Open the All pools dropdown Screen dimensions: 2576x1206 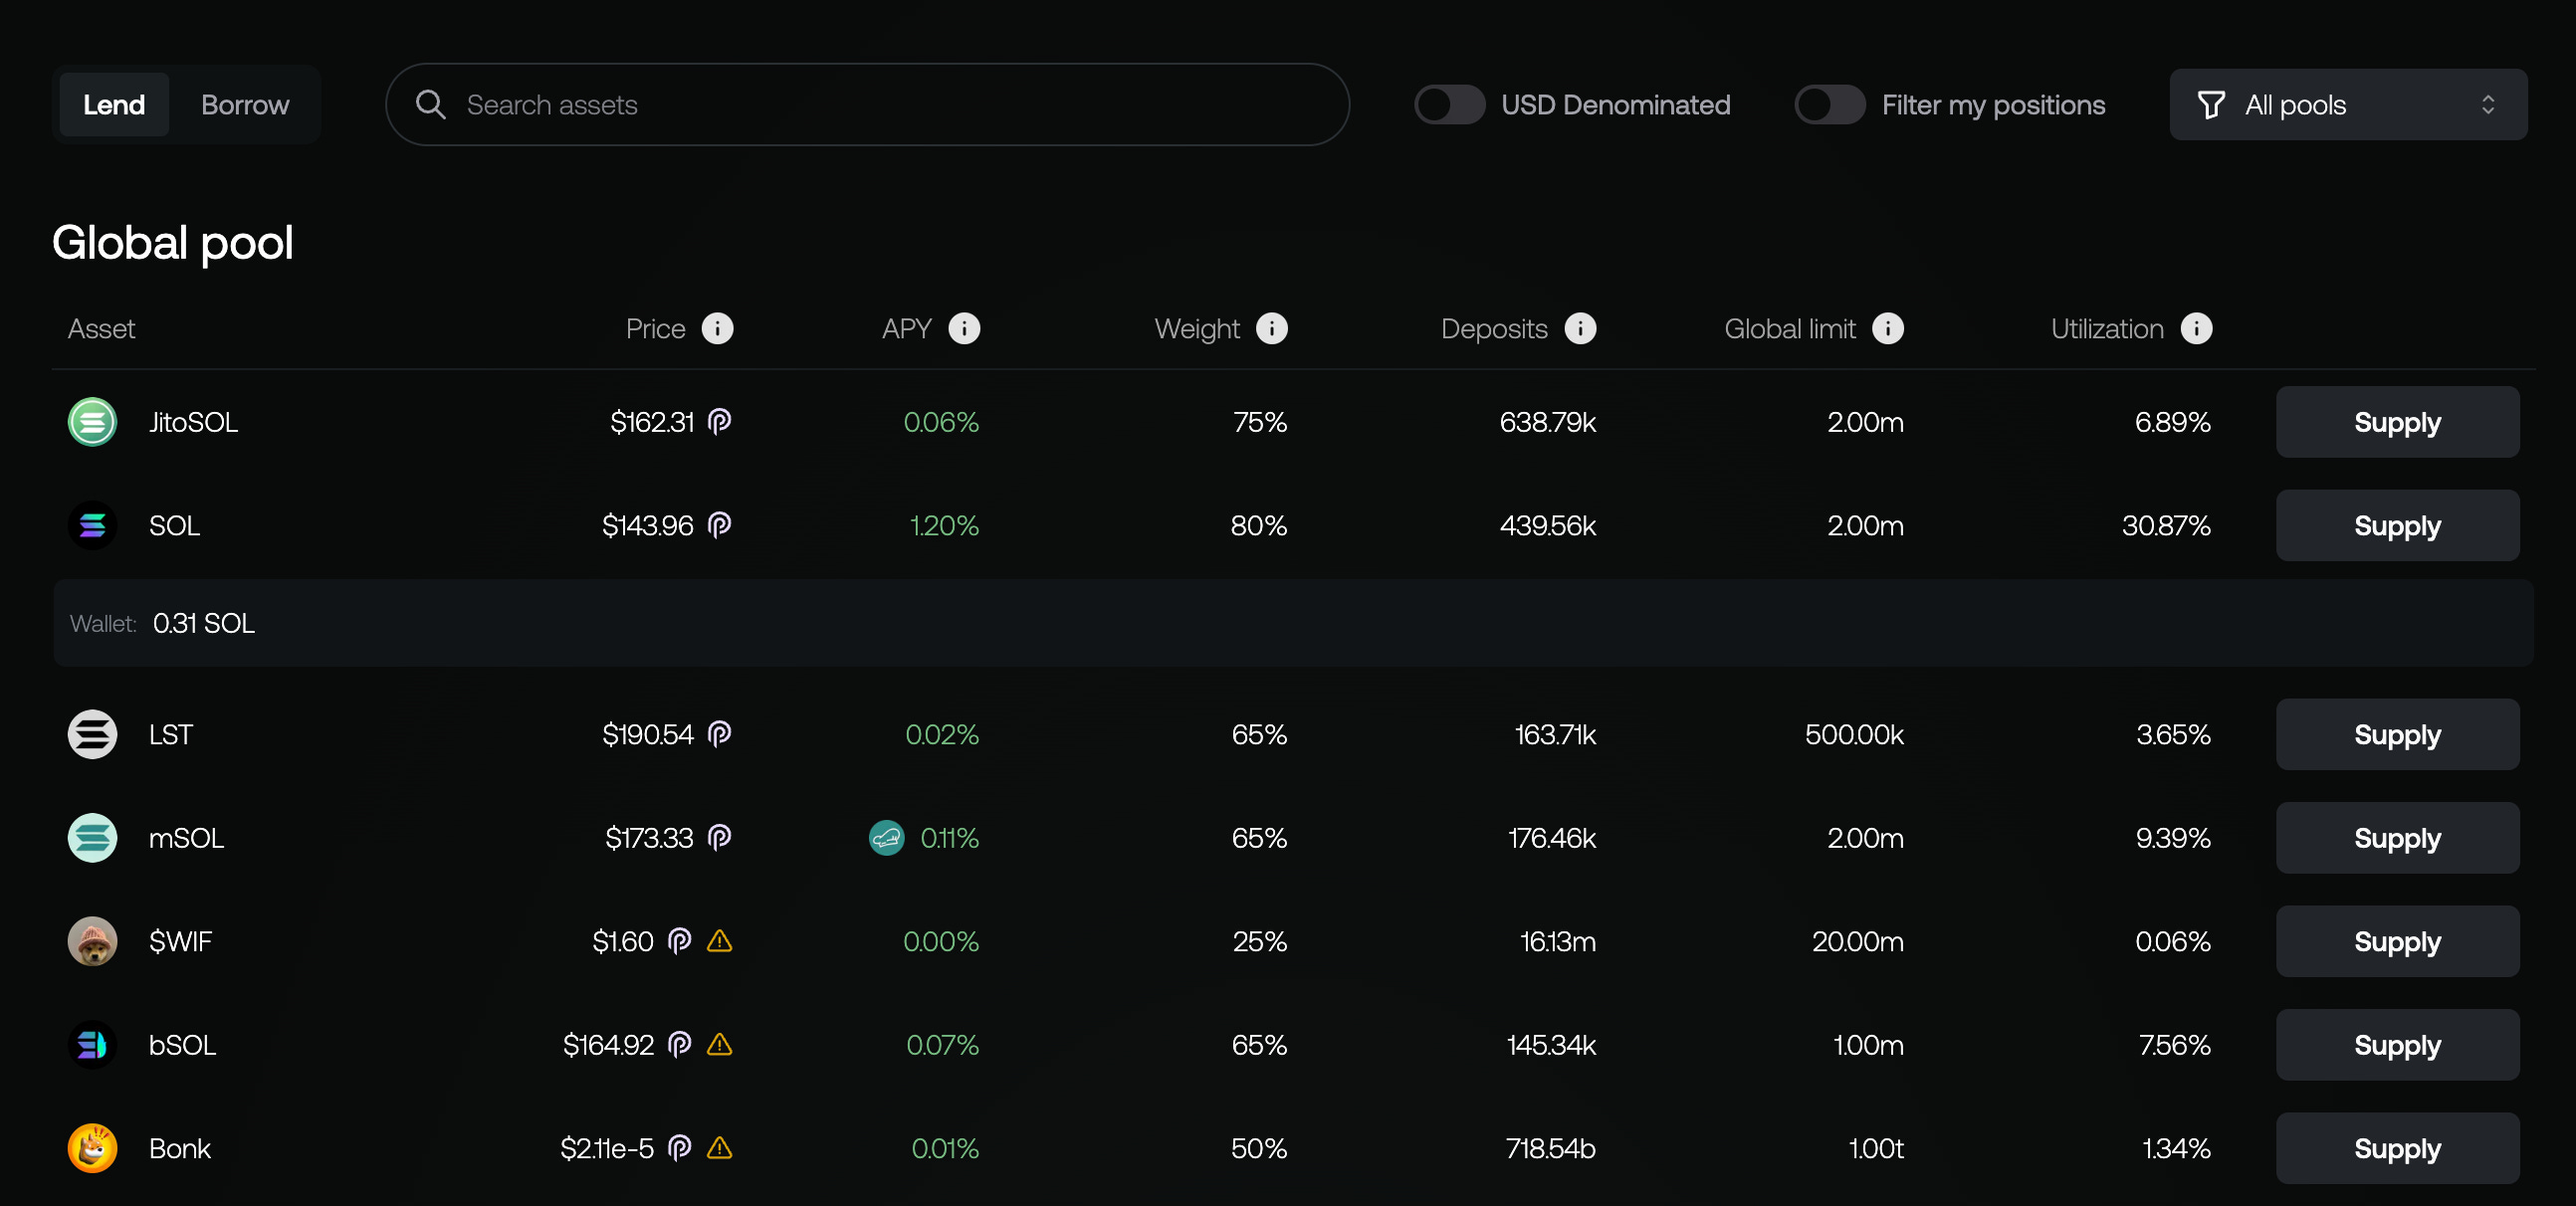[2347, 105]
